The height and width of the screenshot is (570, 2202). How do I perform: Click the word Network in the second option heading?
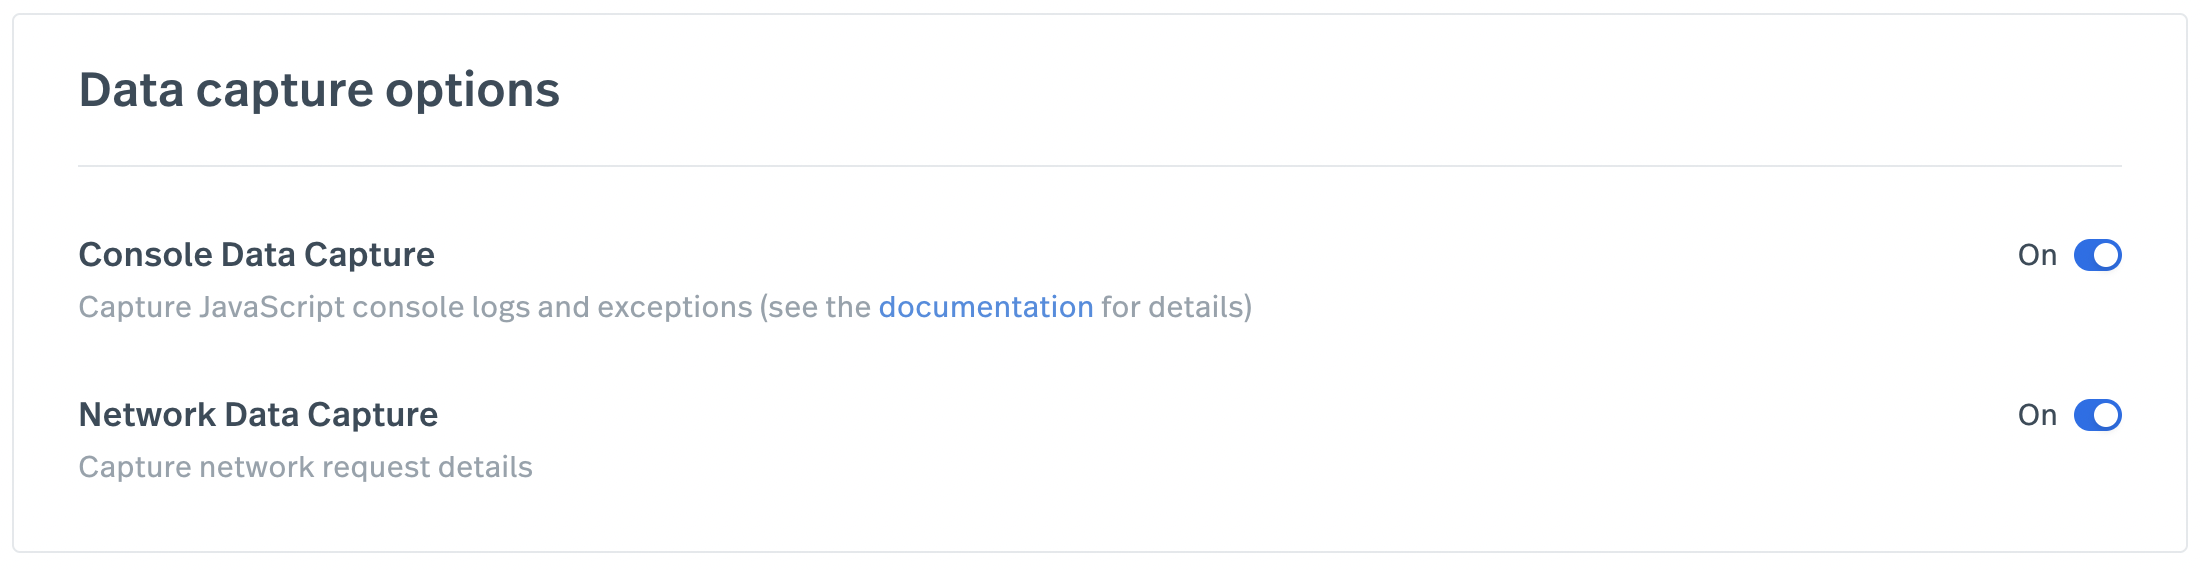pyautogui.click(x=147, y=415)
